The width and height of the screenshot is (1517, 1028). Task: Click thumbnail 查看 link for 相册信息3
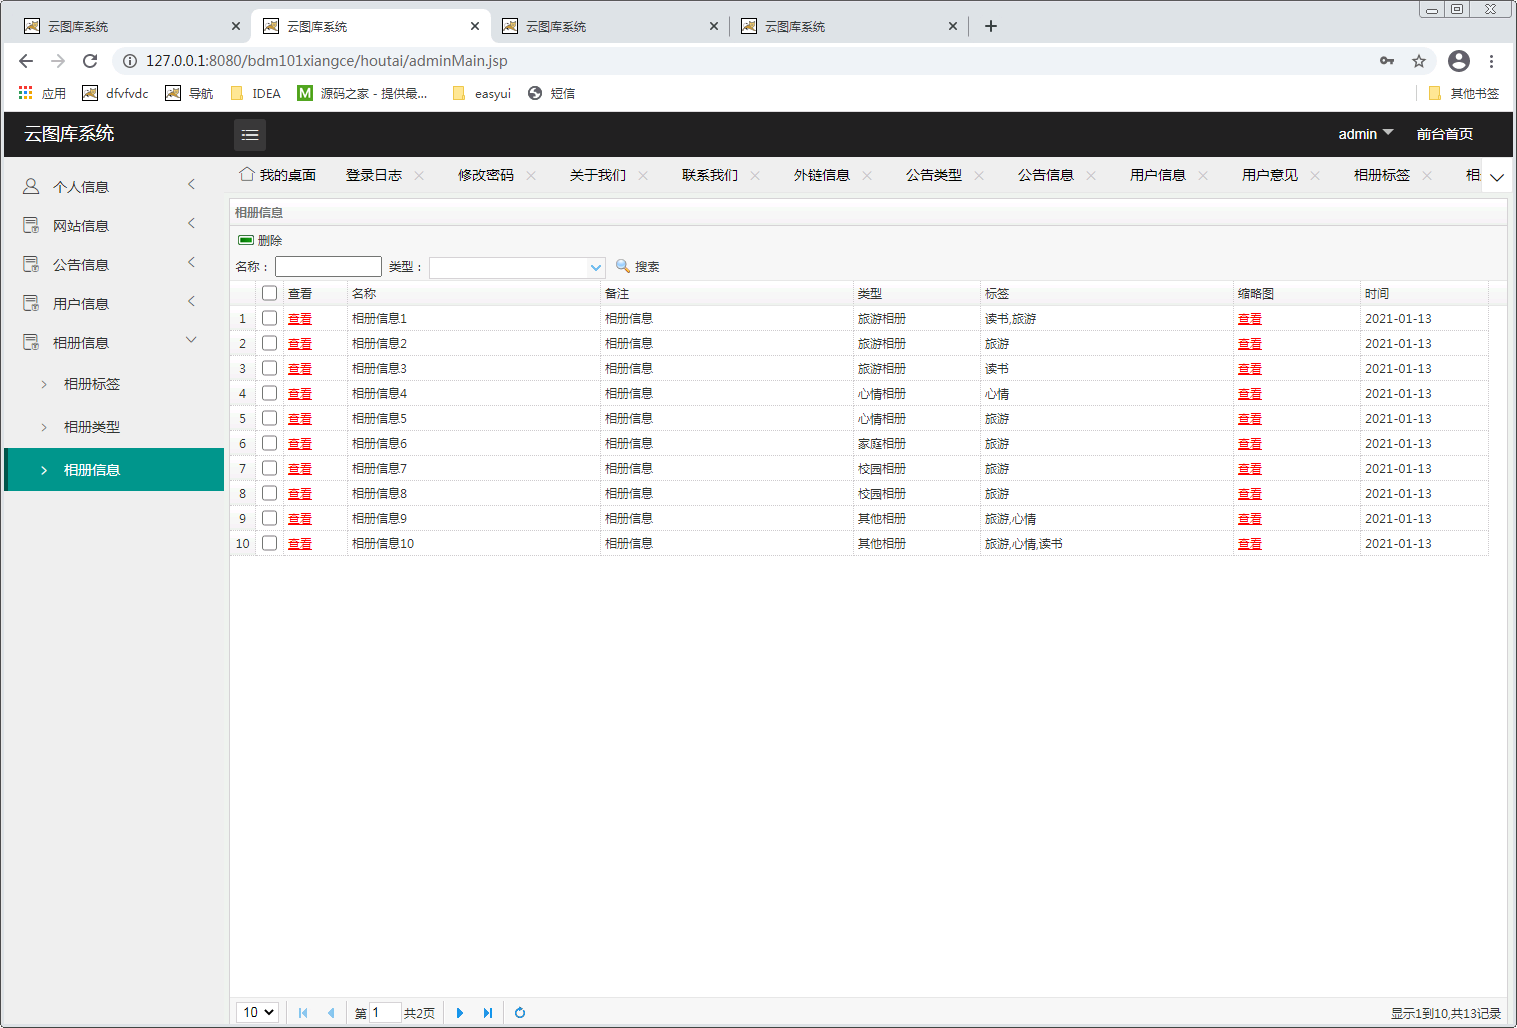[x=1250, y=369]
